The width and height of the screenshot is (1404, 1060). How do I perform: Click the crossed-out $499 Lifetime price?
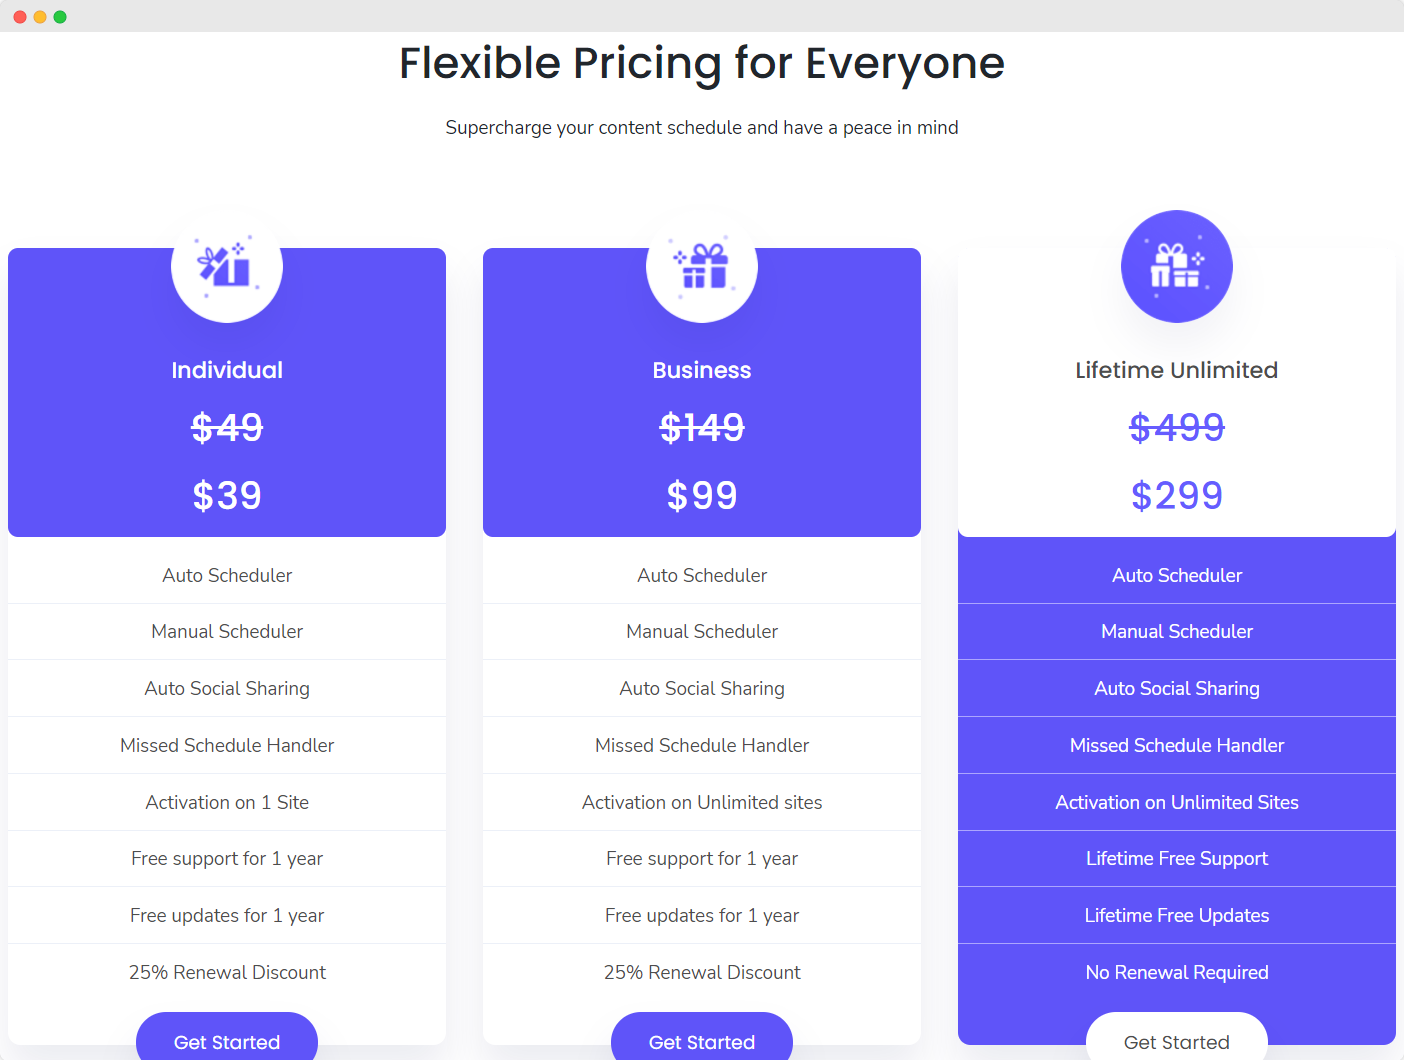1176,427
